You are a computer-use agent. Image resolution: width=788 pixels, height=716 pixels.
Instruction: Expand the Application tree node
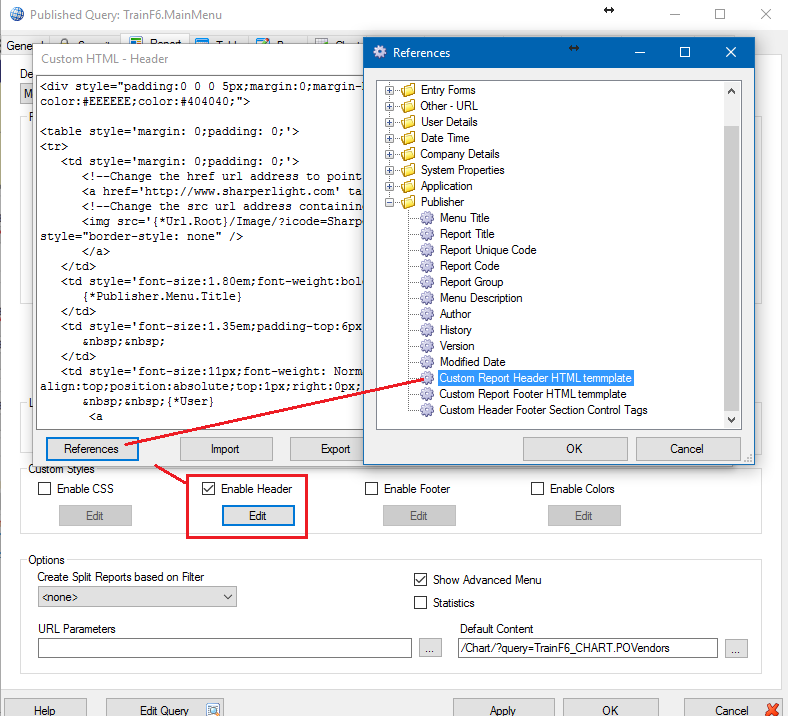coord(389,186)
